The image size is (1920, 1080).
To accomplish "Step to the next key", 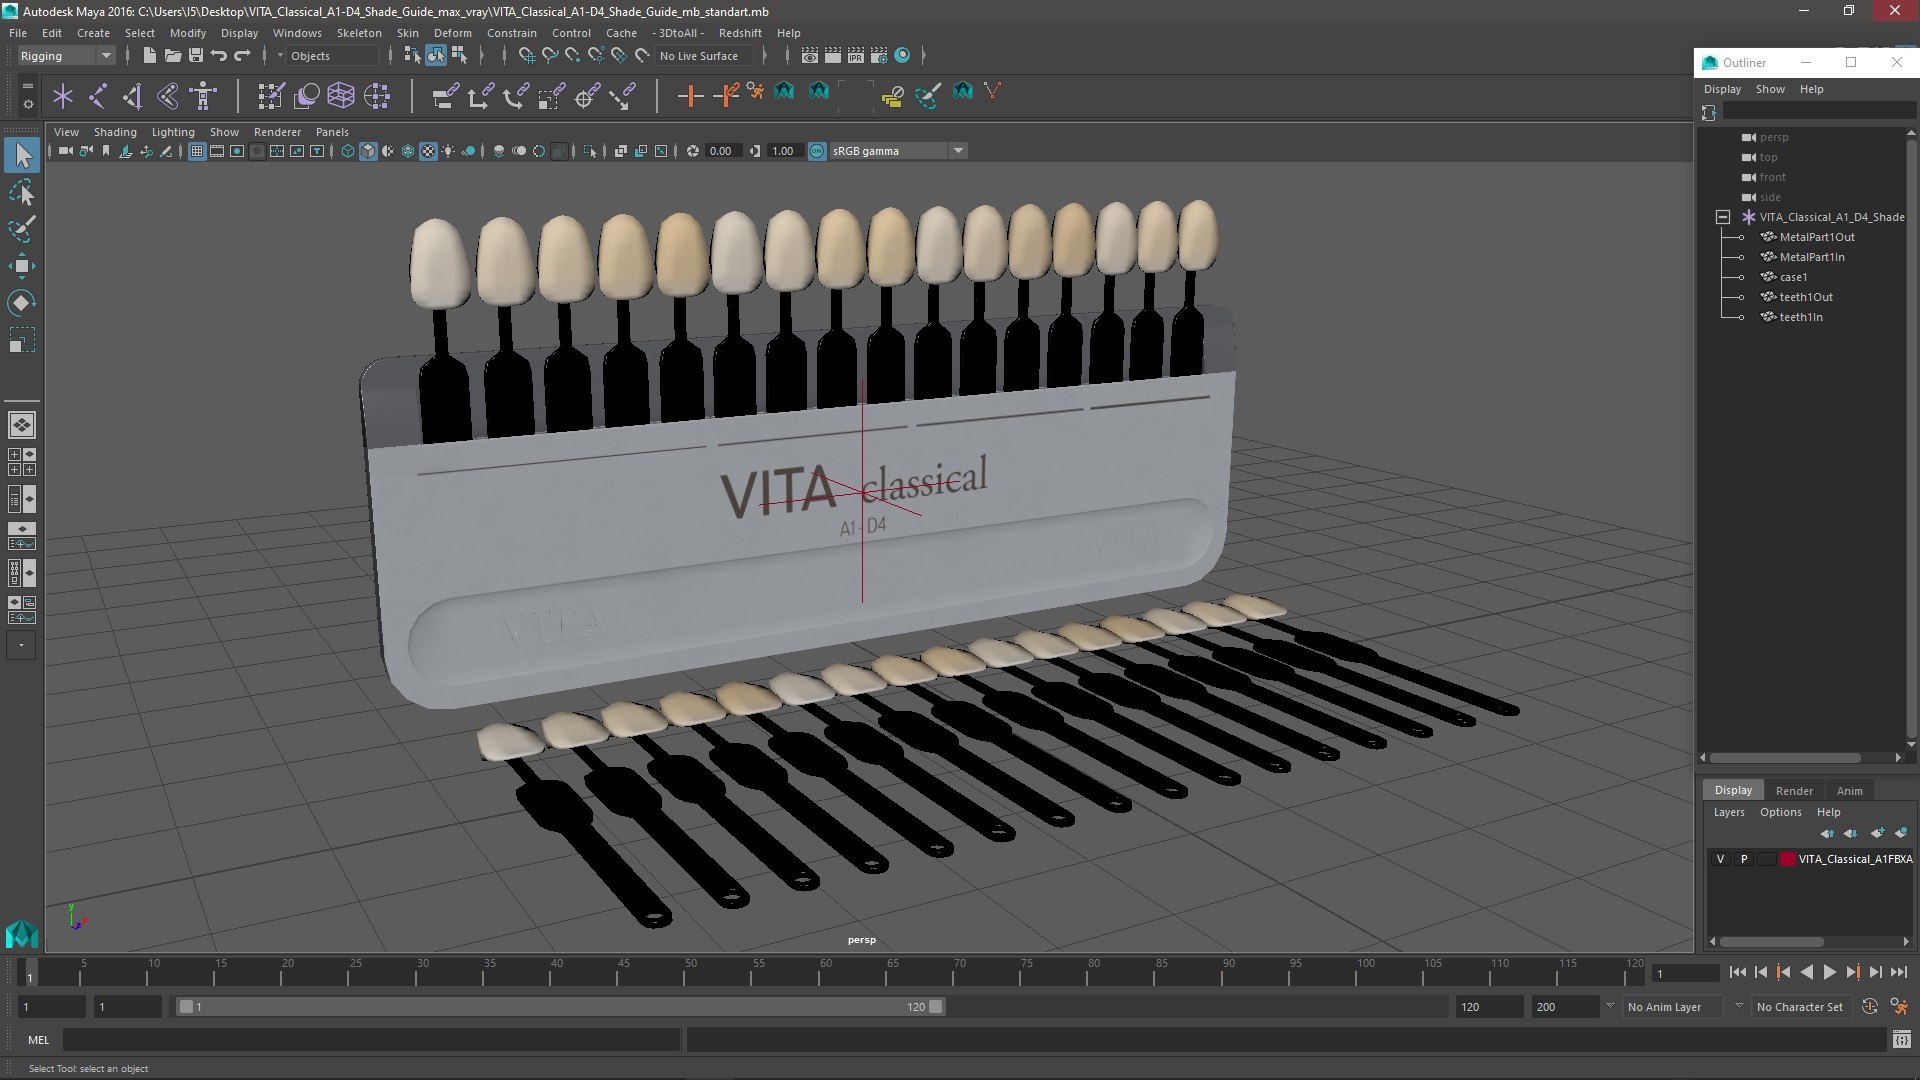I will (1852, 972).
